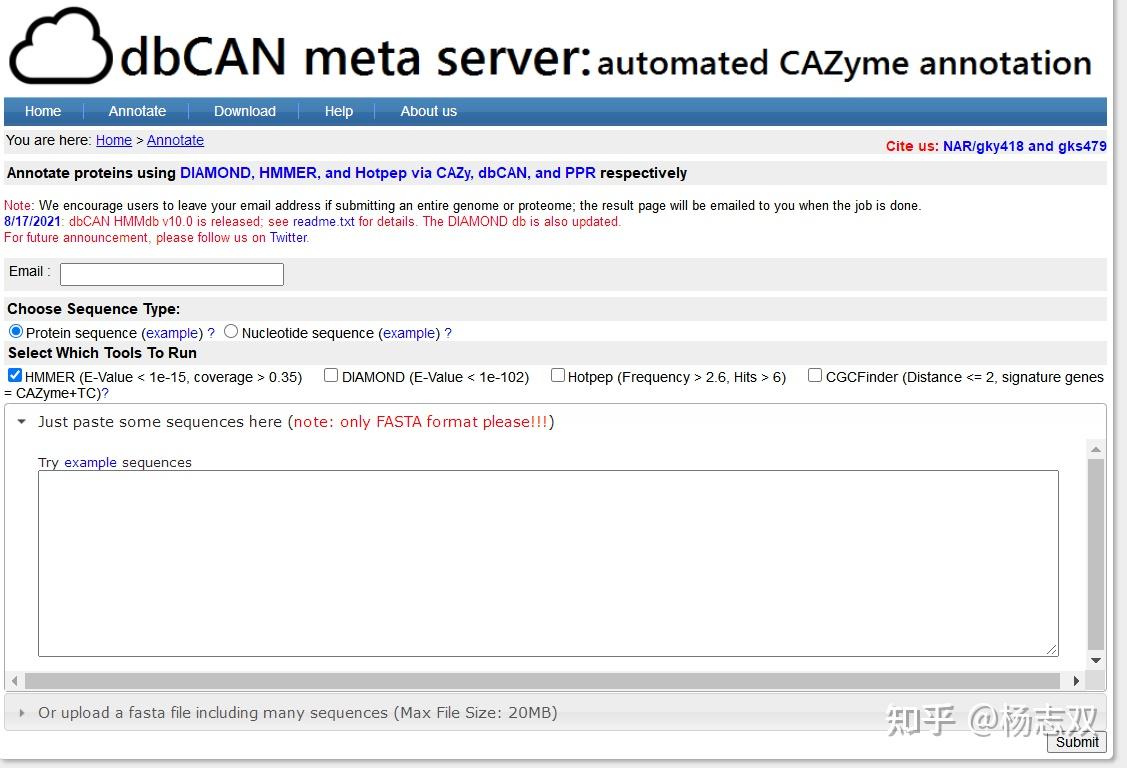Screen dimensions: 1127x768
Task: Click the example sequences link
Action: point(90,462)
